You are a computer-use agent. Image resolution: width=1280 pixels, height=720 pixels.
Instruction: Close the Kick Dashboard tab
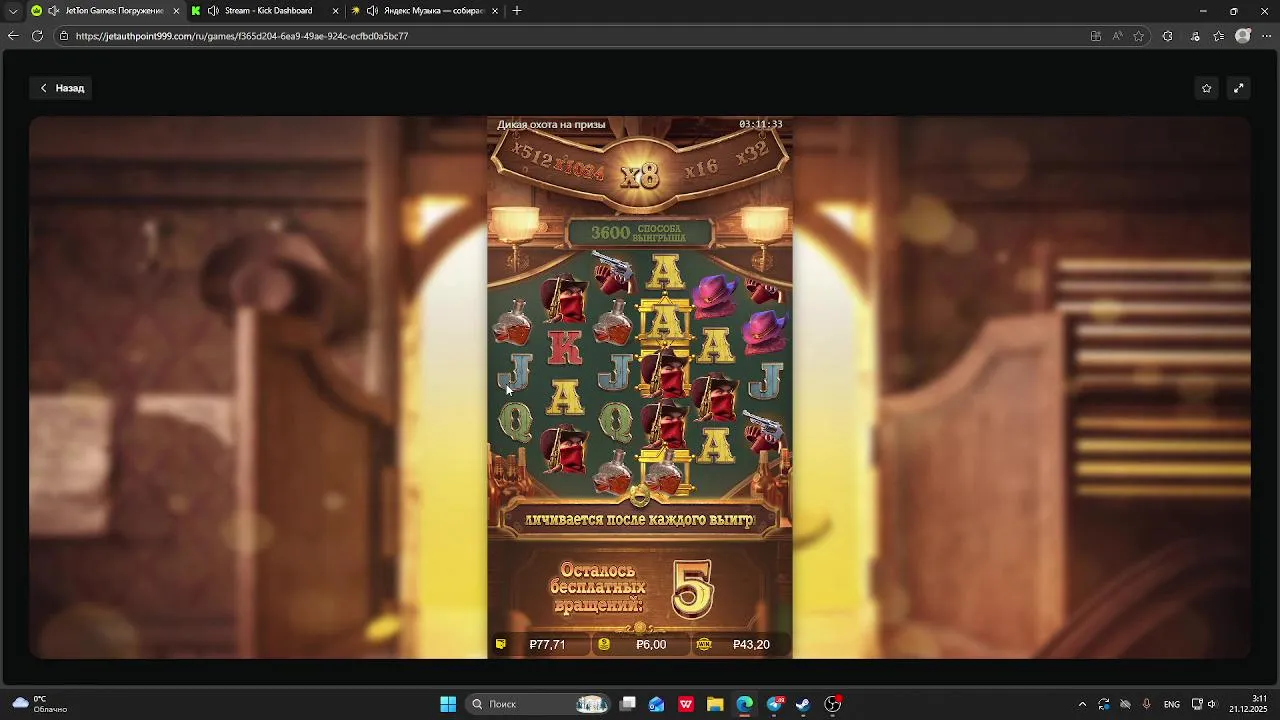tap(335, 11)
